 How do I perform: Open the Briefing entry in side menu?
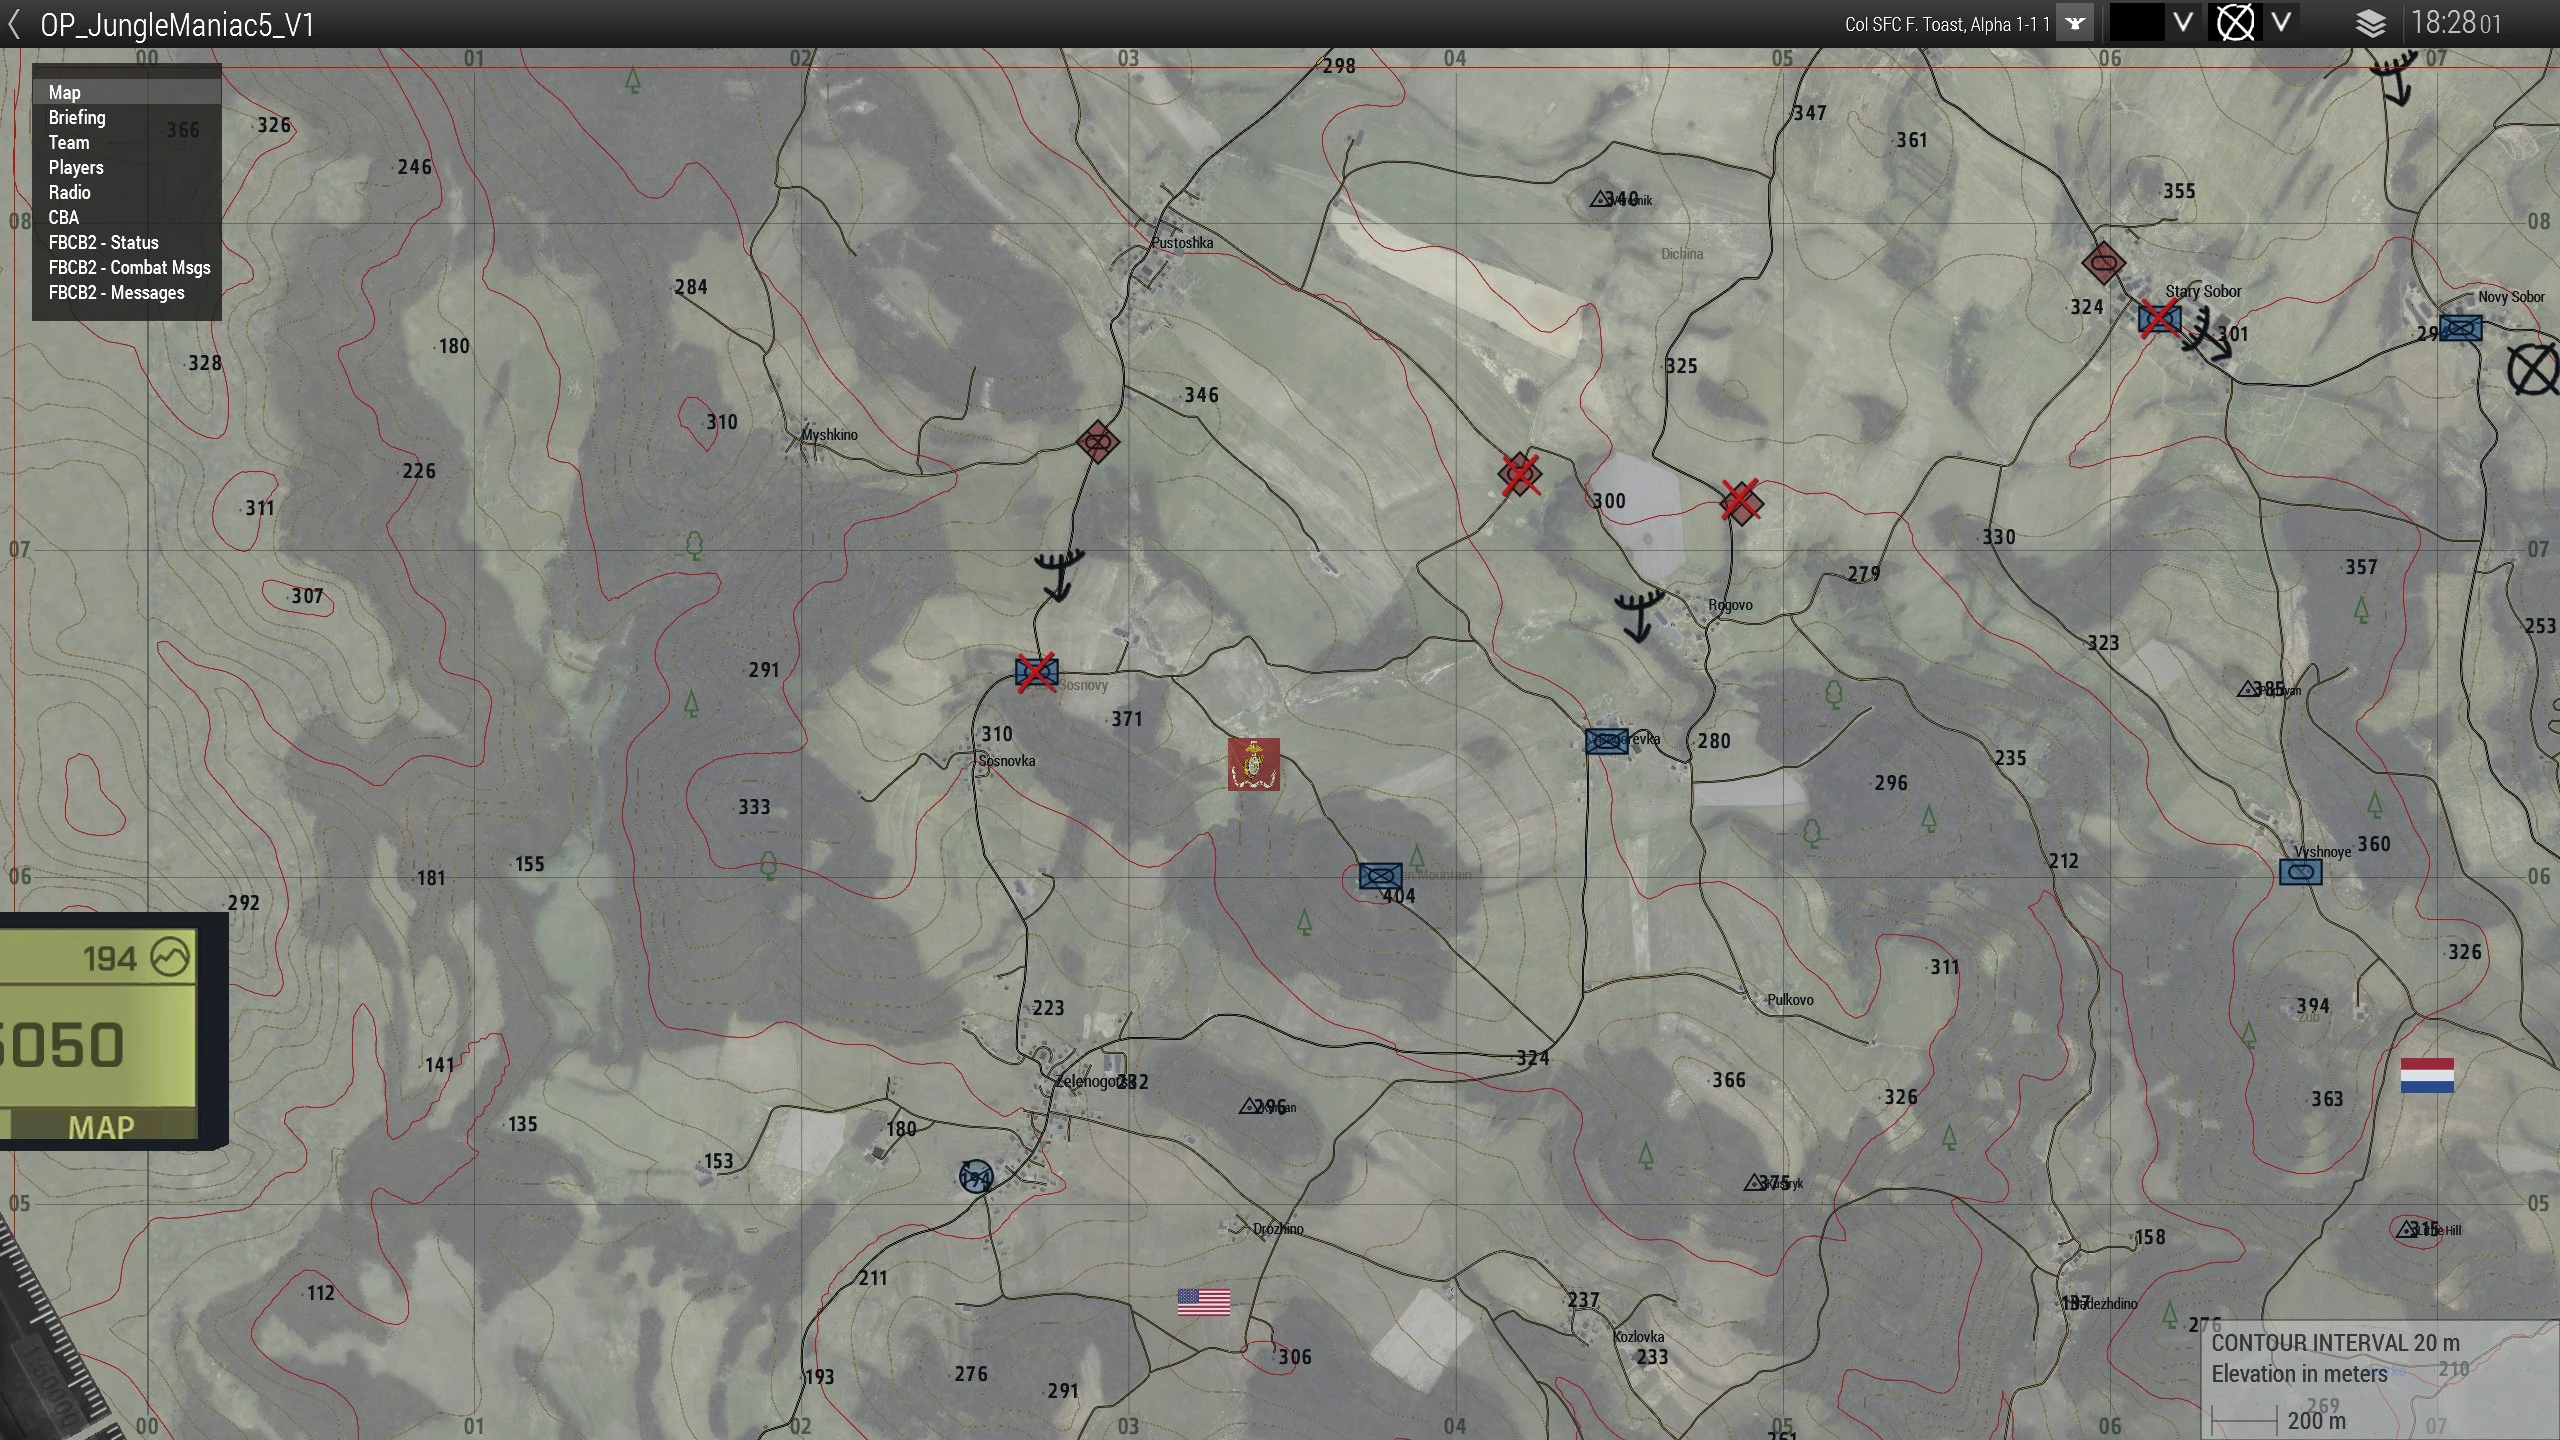pos(77,118)
